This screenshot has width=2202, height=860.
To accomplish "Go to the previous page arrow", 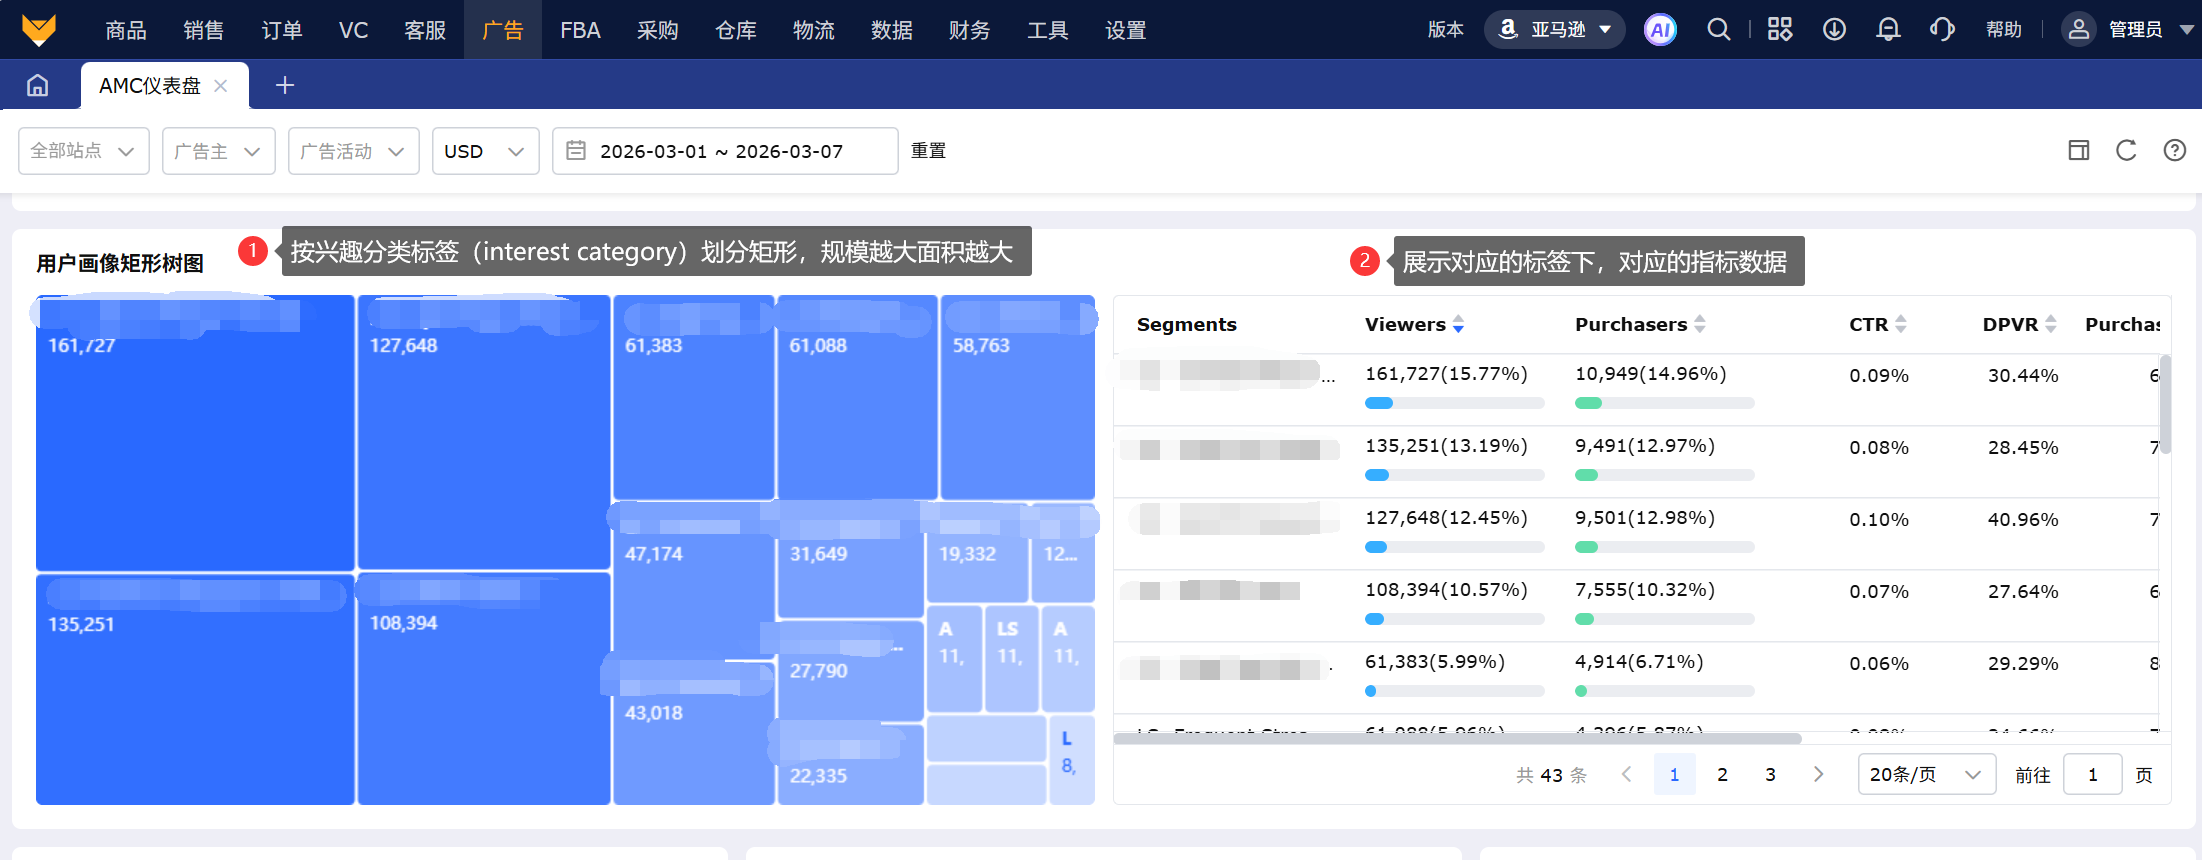I will click(1627, 774).
